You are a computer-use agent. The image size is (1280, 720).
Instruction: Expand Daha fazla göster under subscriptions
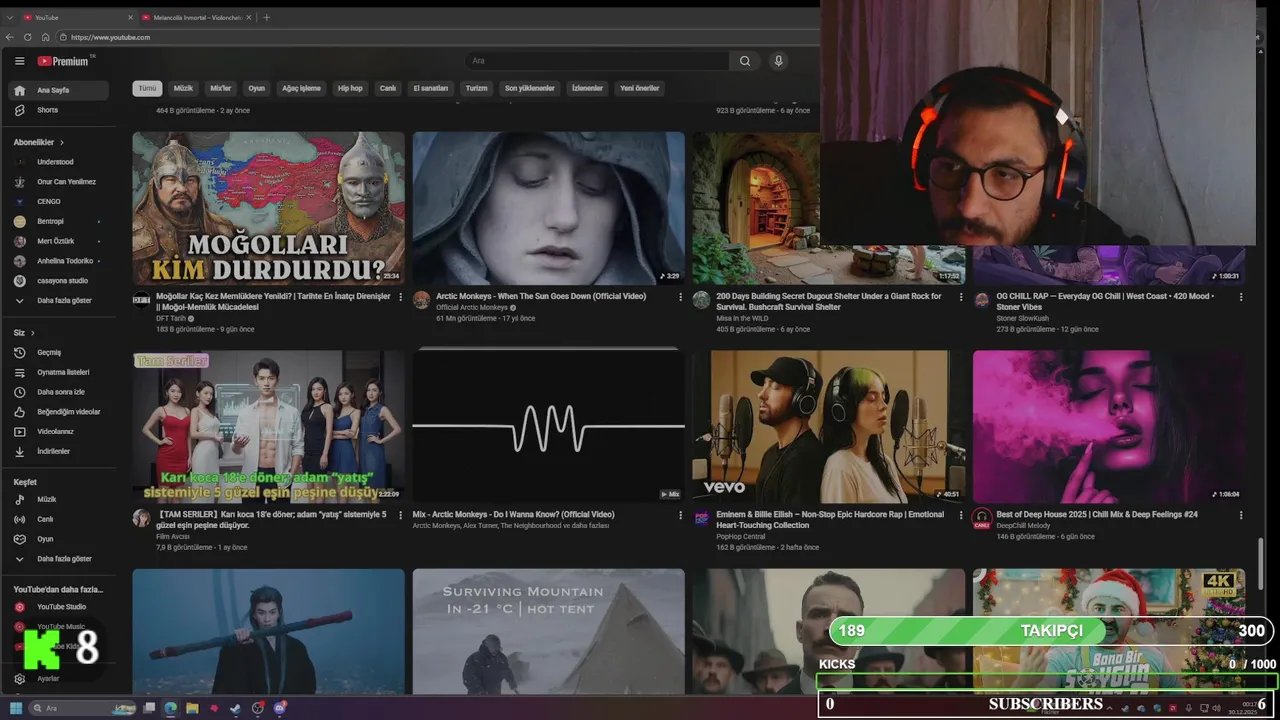58,300
